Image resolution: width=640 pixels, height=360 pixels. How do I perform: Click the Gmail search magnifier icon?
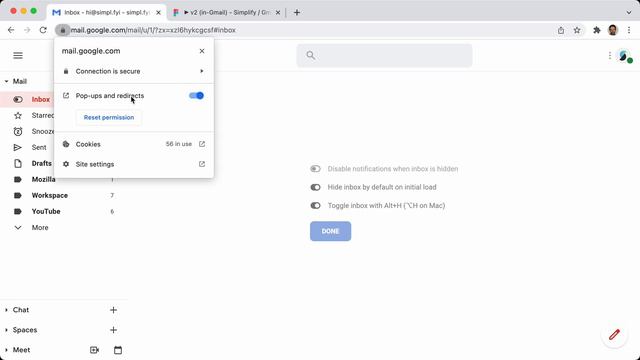pyautogui.click(x=311, y=55)
